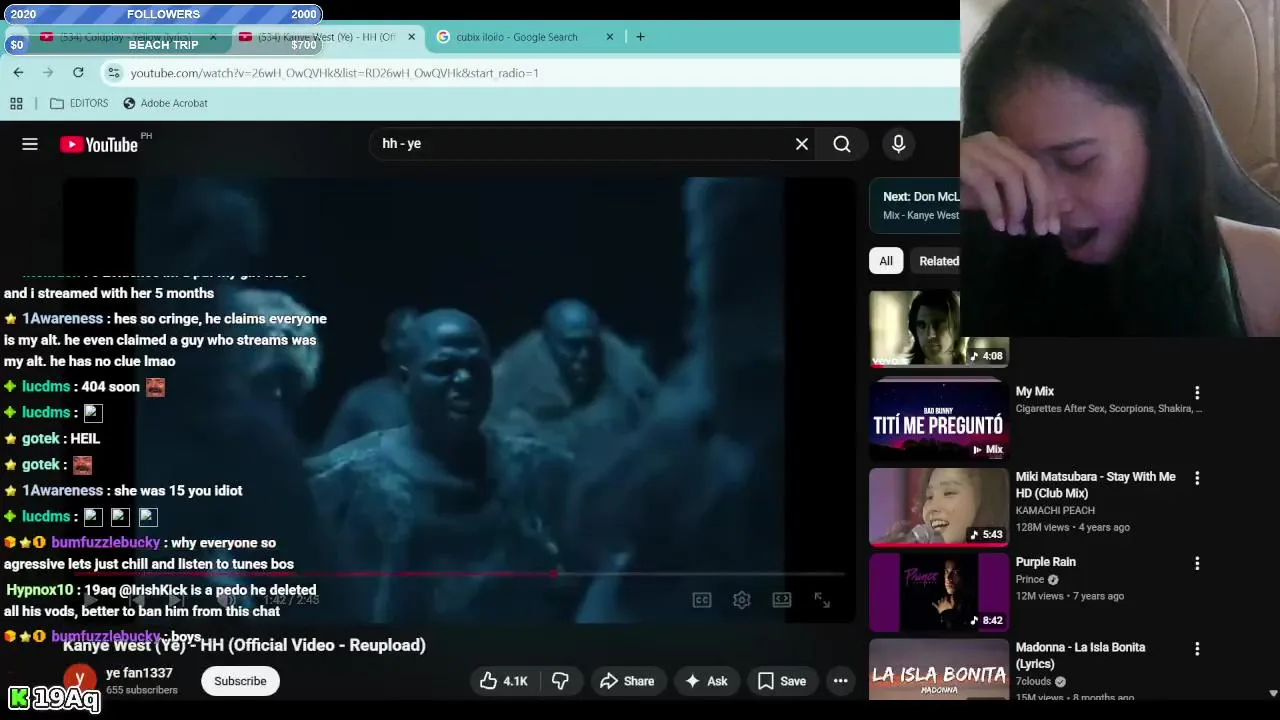Click chat username Hypnox10
This screenshot has height=720, width=1280.
click(x=40, y=590)
